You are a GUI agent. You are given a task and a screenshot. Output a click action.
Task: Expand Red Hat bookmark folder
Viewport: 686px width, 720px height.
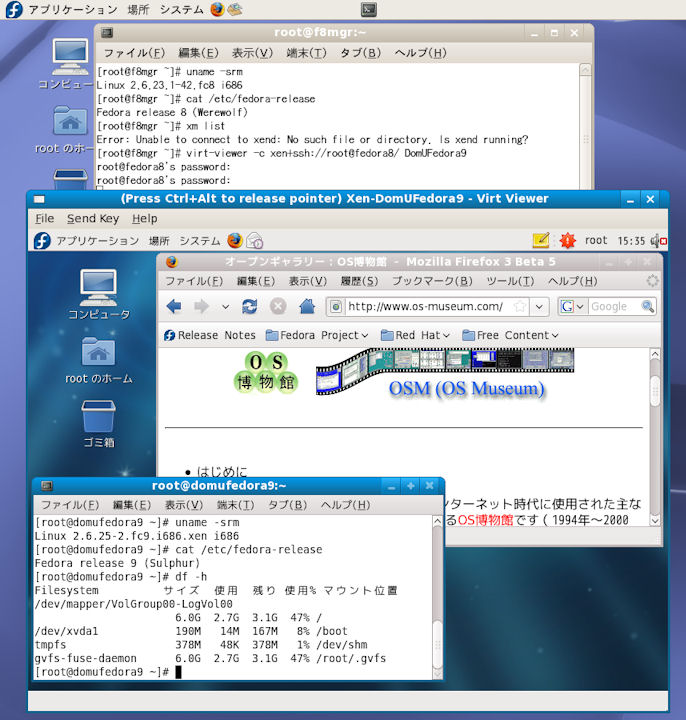coord(415,335)
